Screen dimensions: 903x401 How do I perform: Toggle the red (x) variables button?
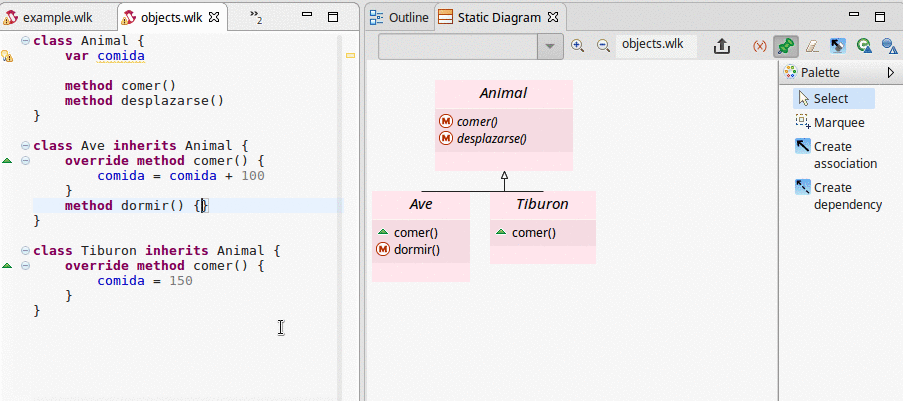[760, 46]
